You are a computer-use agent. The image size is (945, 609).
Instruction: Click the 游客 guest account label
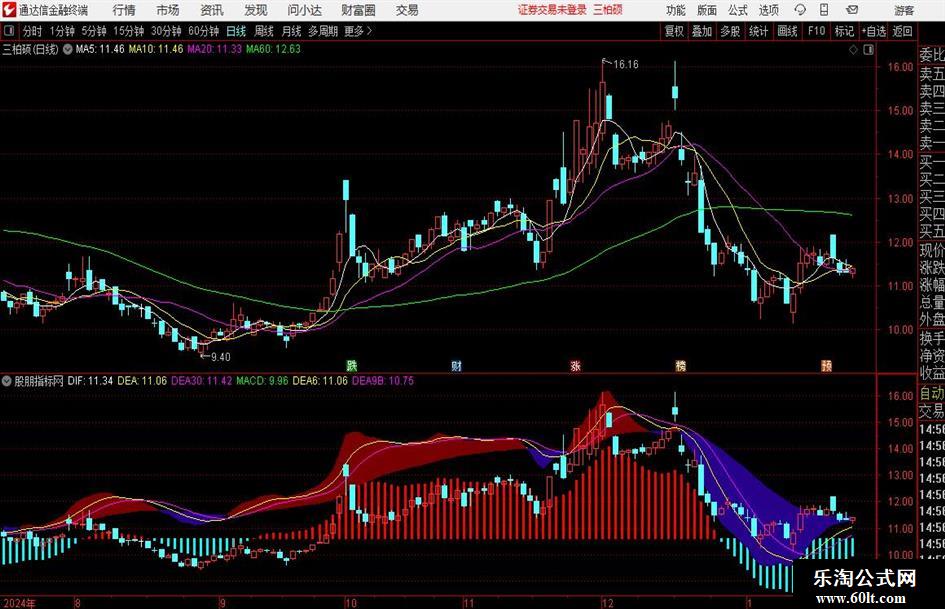(x=904, y=10)
